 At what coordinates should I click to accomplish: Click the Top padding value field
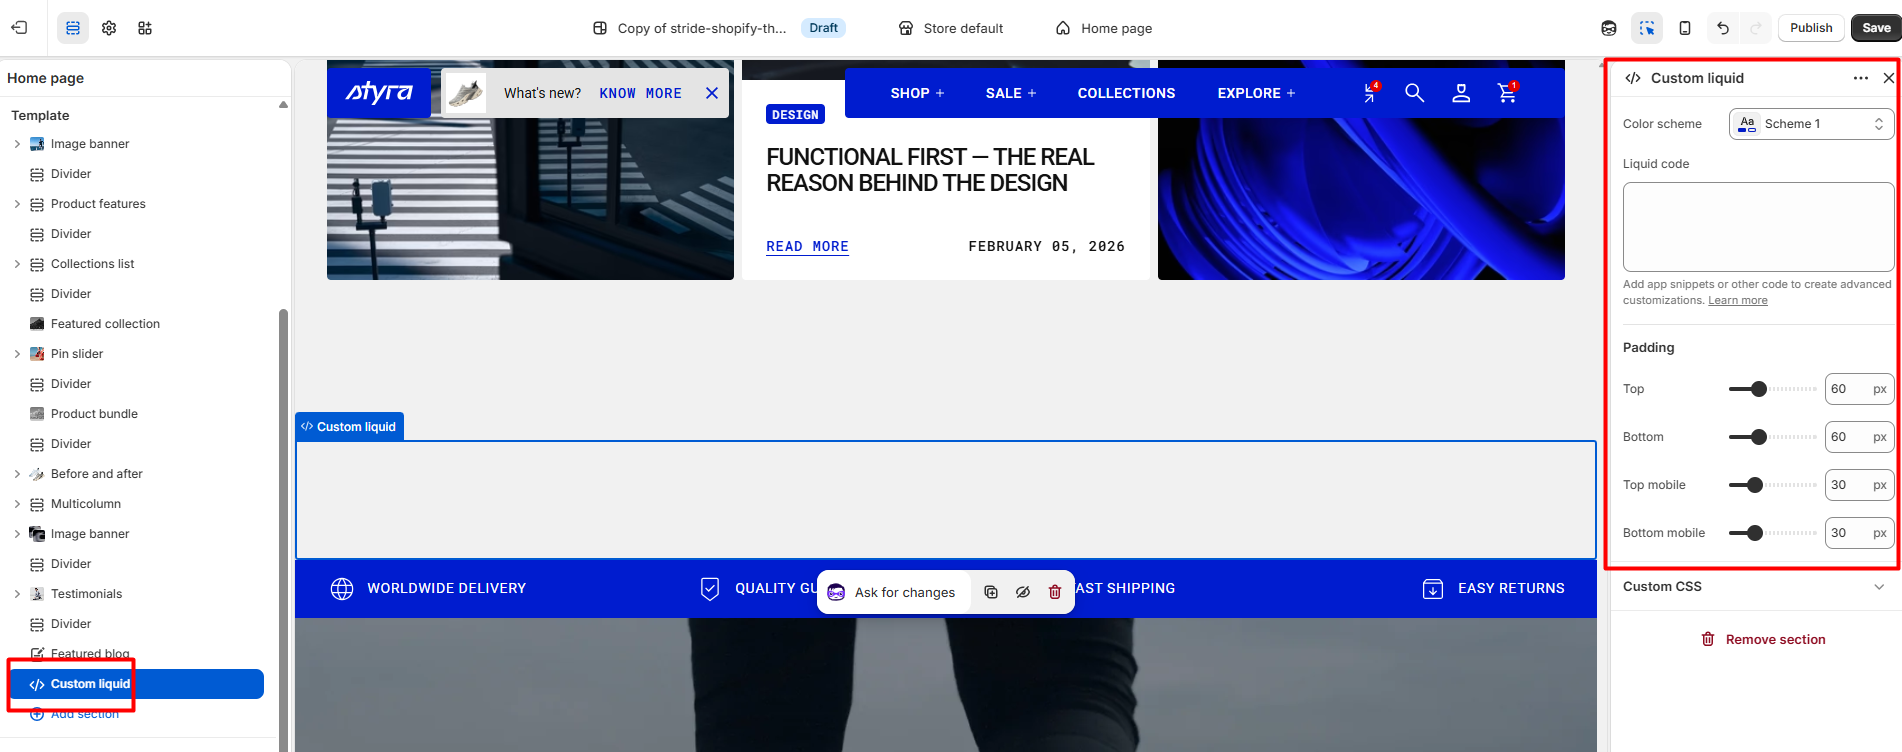(1859, 389)
